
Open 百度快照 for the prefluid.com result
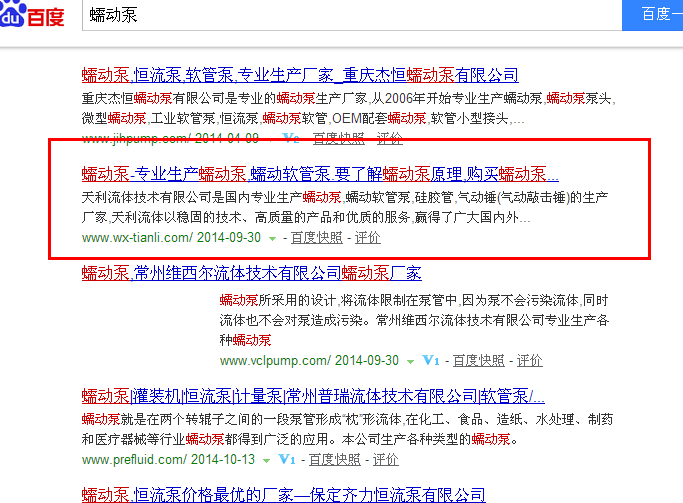335,459
